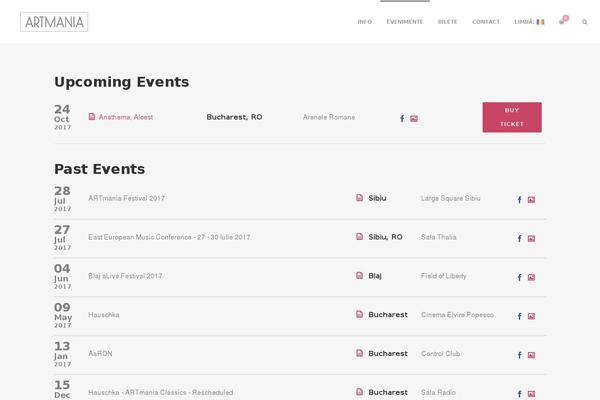Click Sala Thalia venue text

tap(439, 237)
